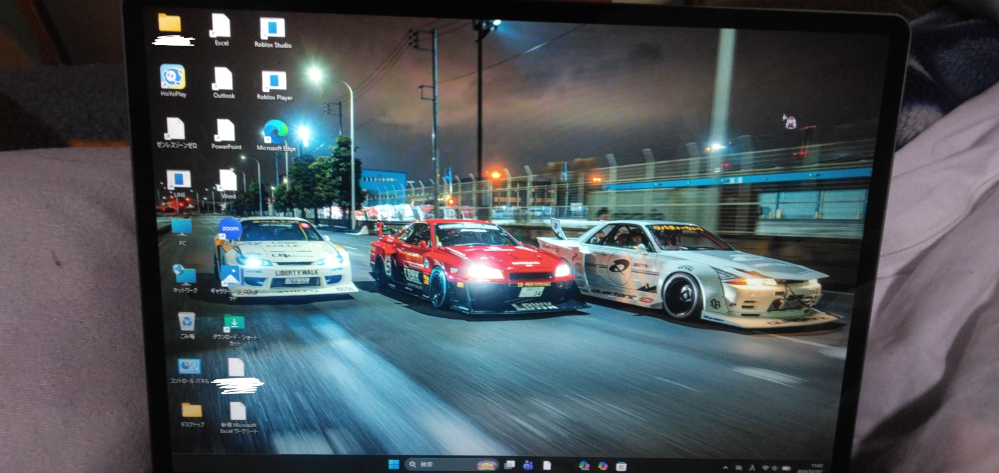Open the Outlook desktop shortcut
This screenshot has height=473, width=999.
(223, 83)
